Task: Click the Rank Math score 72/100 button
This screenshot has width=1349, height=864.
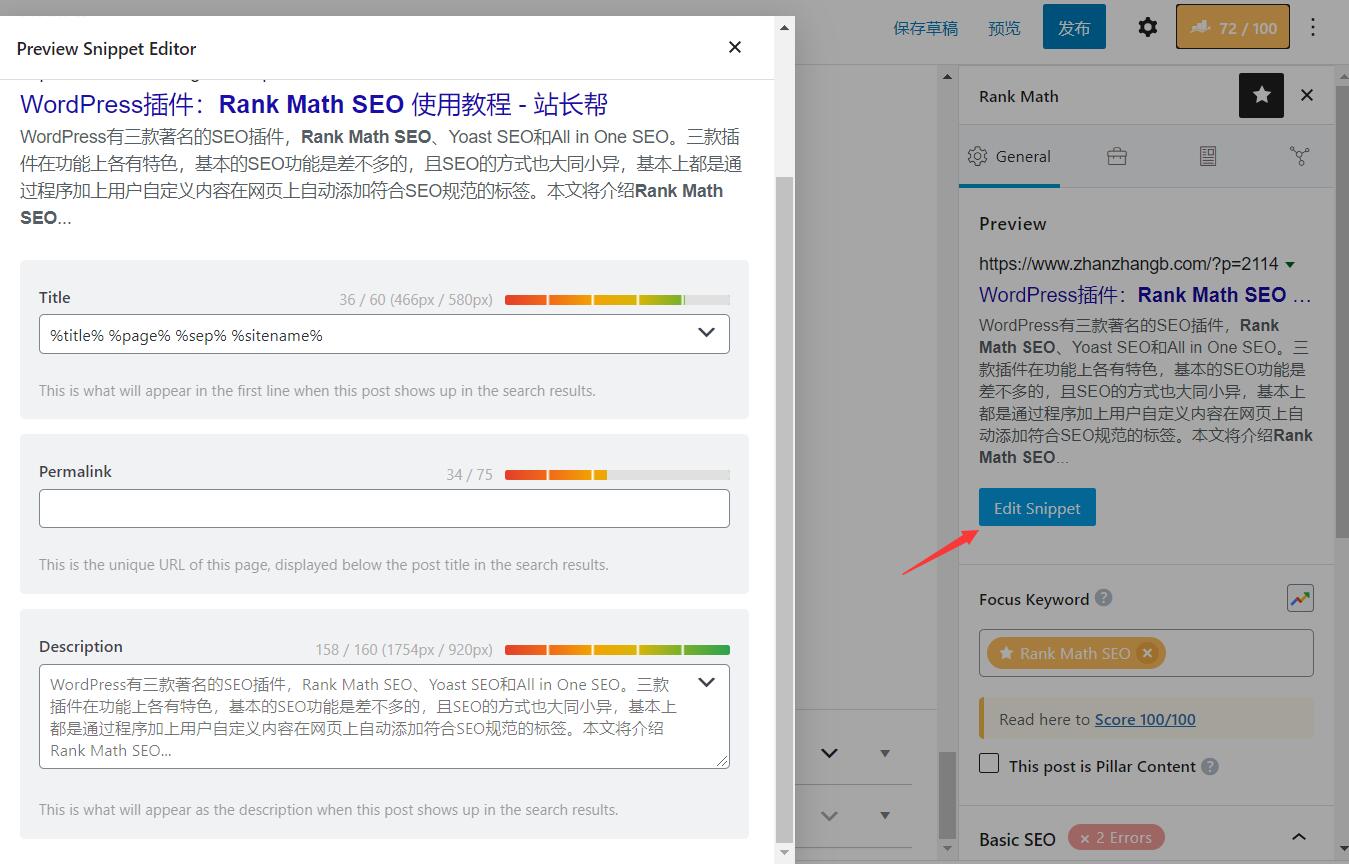Action: tap(1232, 28)
